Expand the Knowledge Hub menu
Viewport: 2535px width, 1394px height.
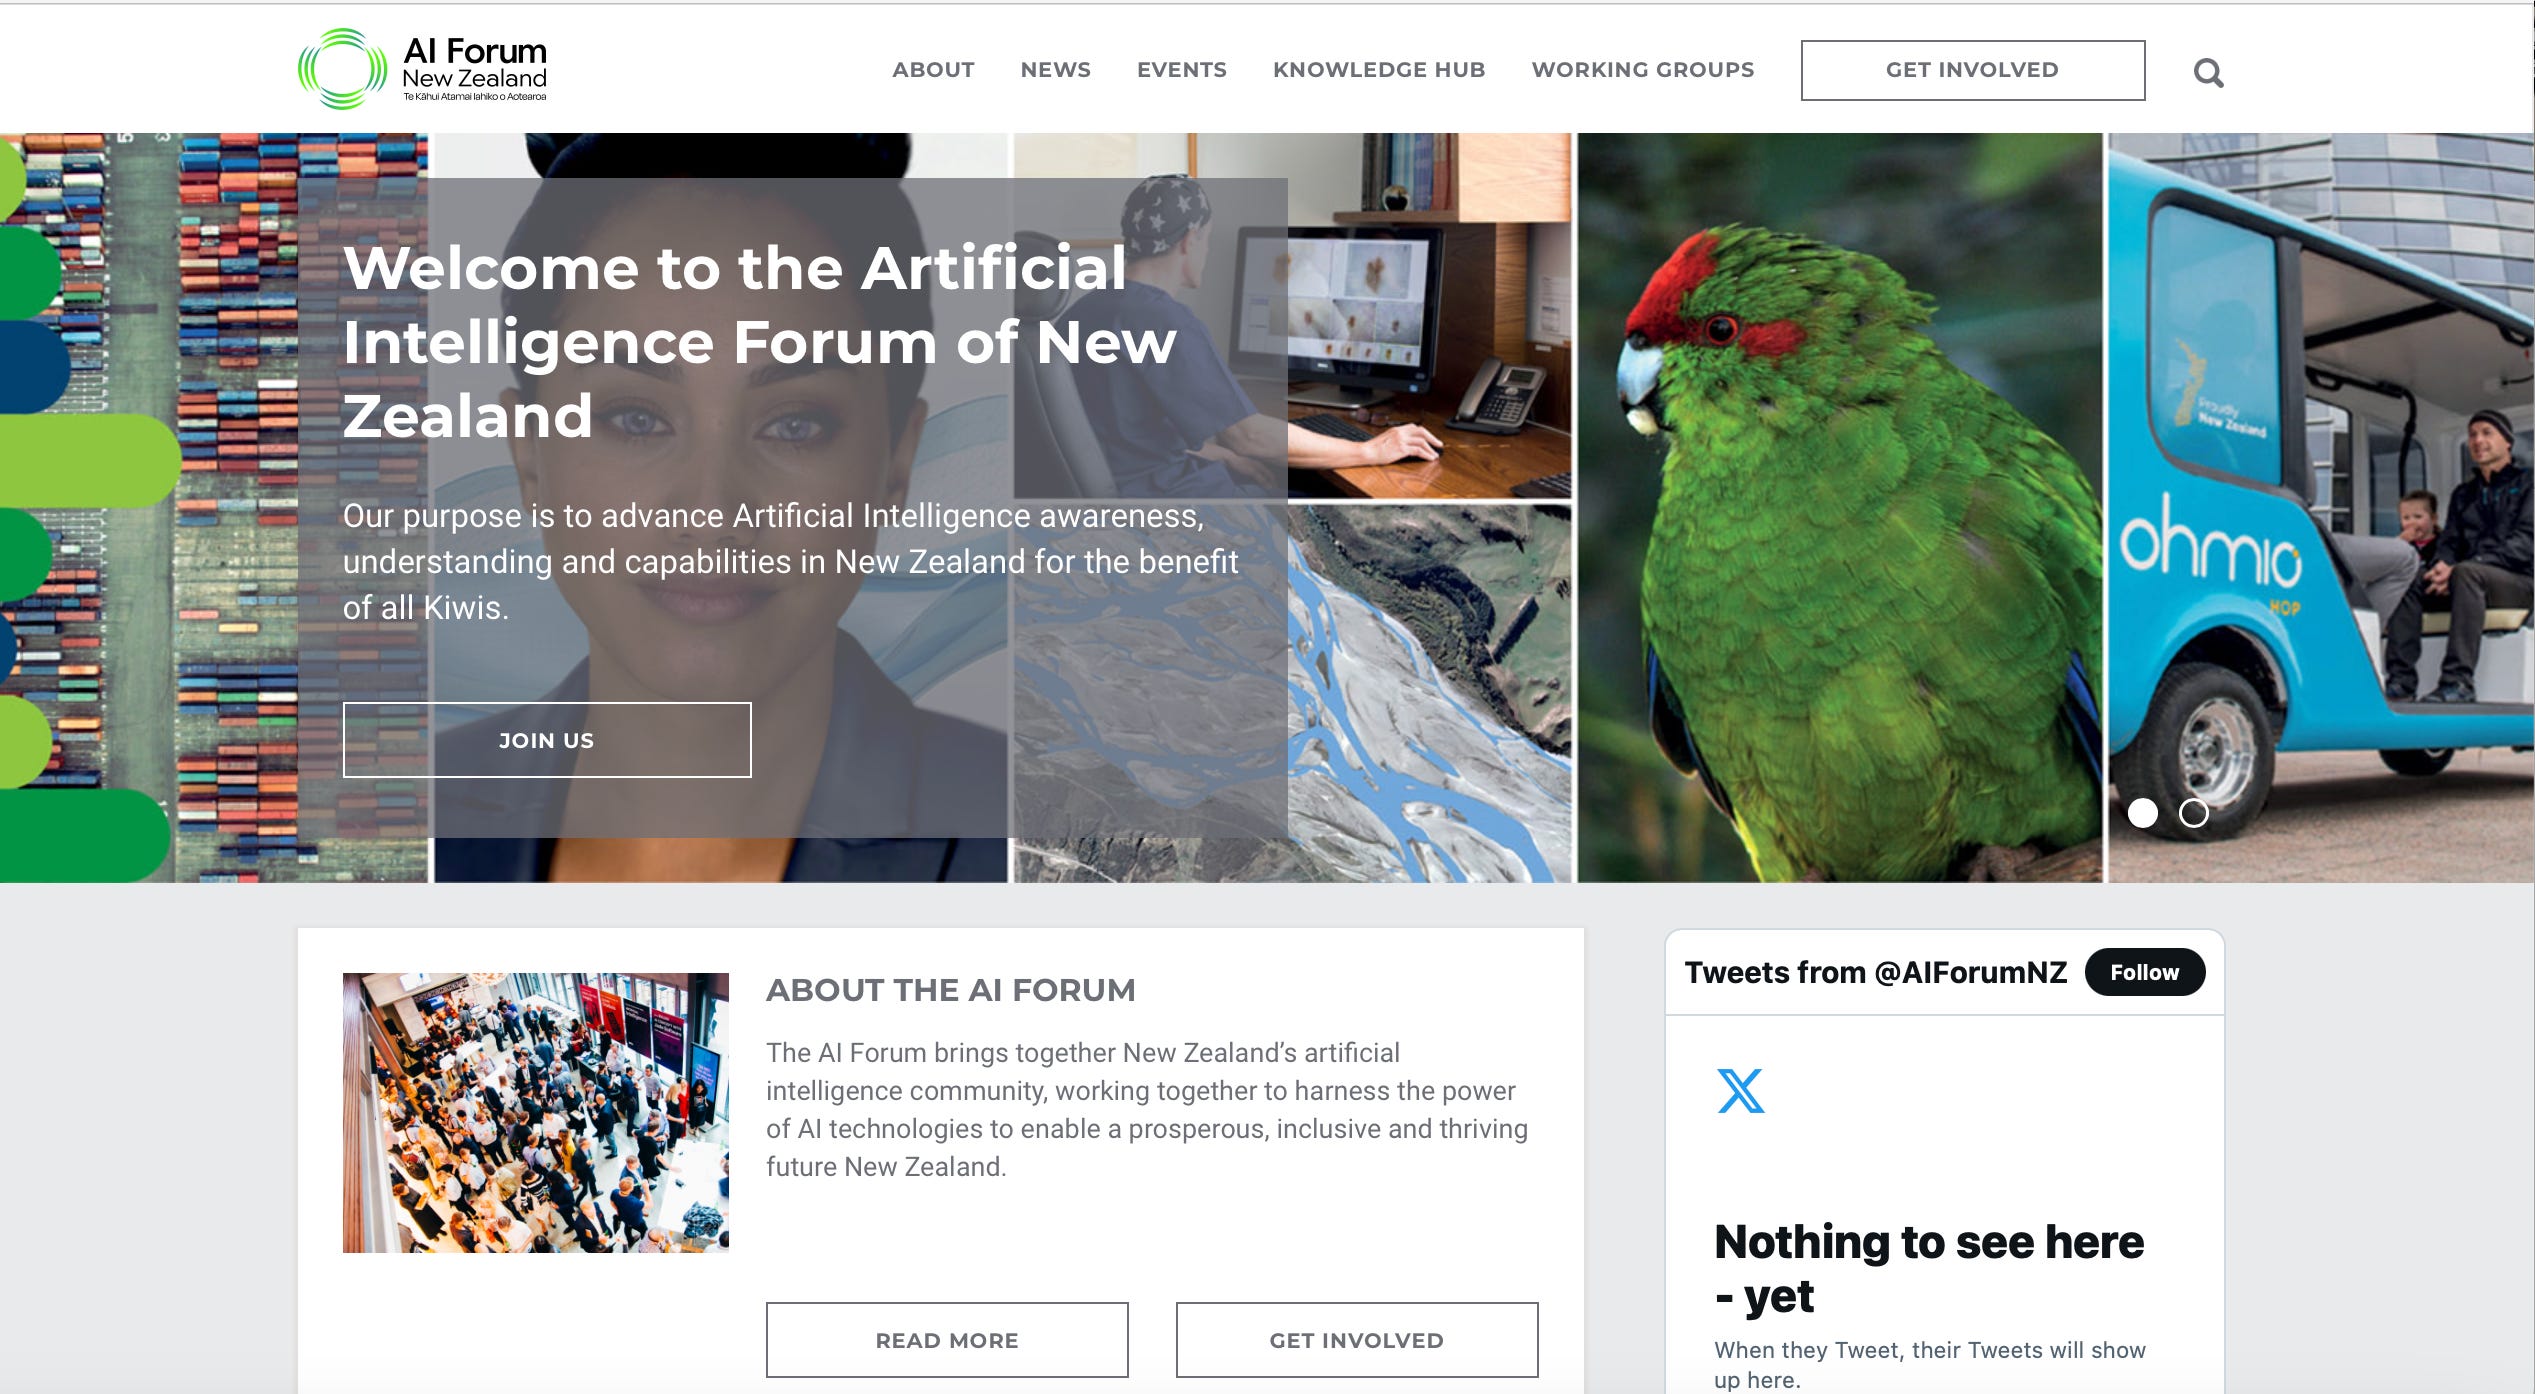tap(1378, 70)
